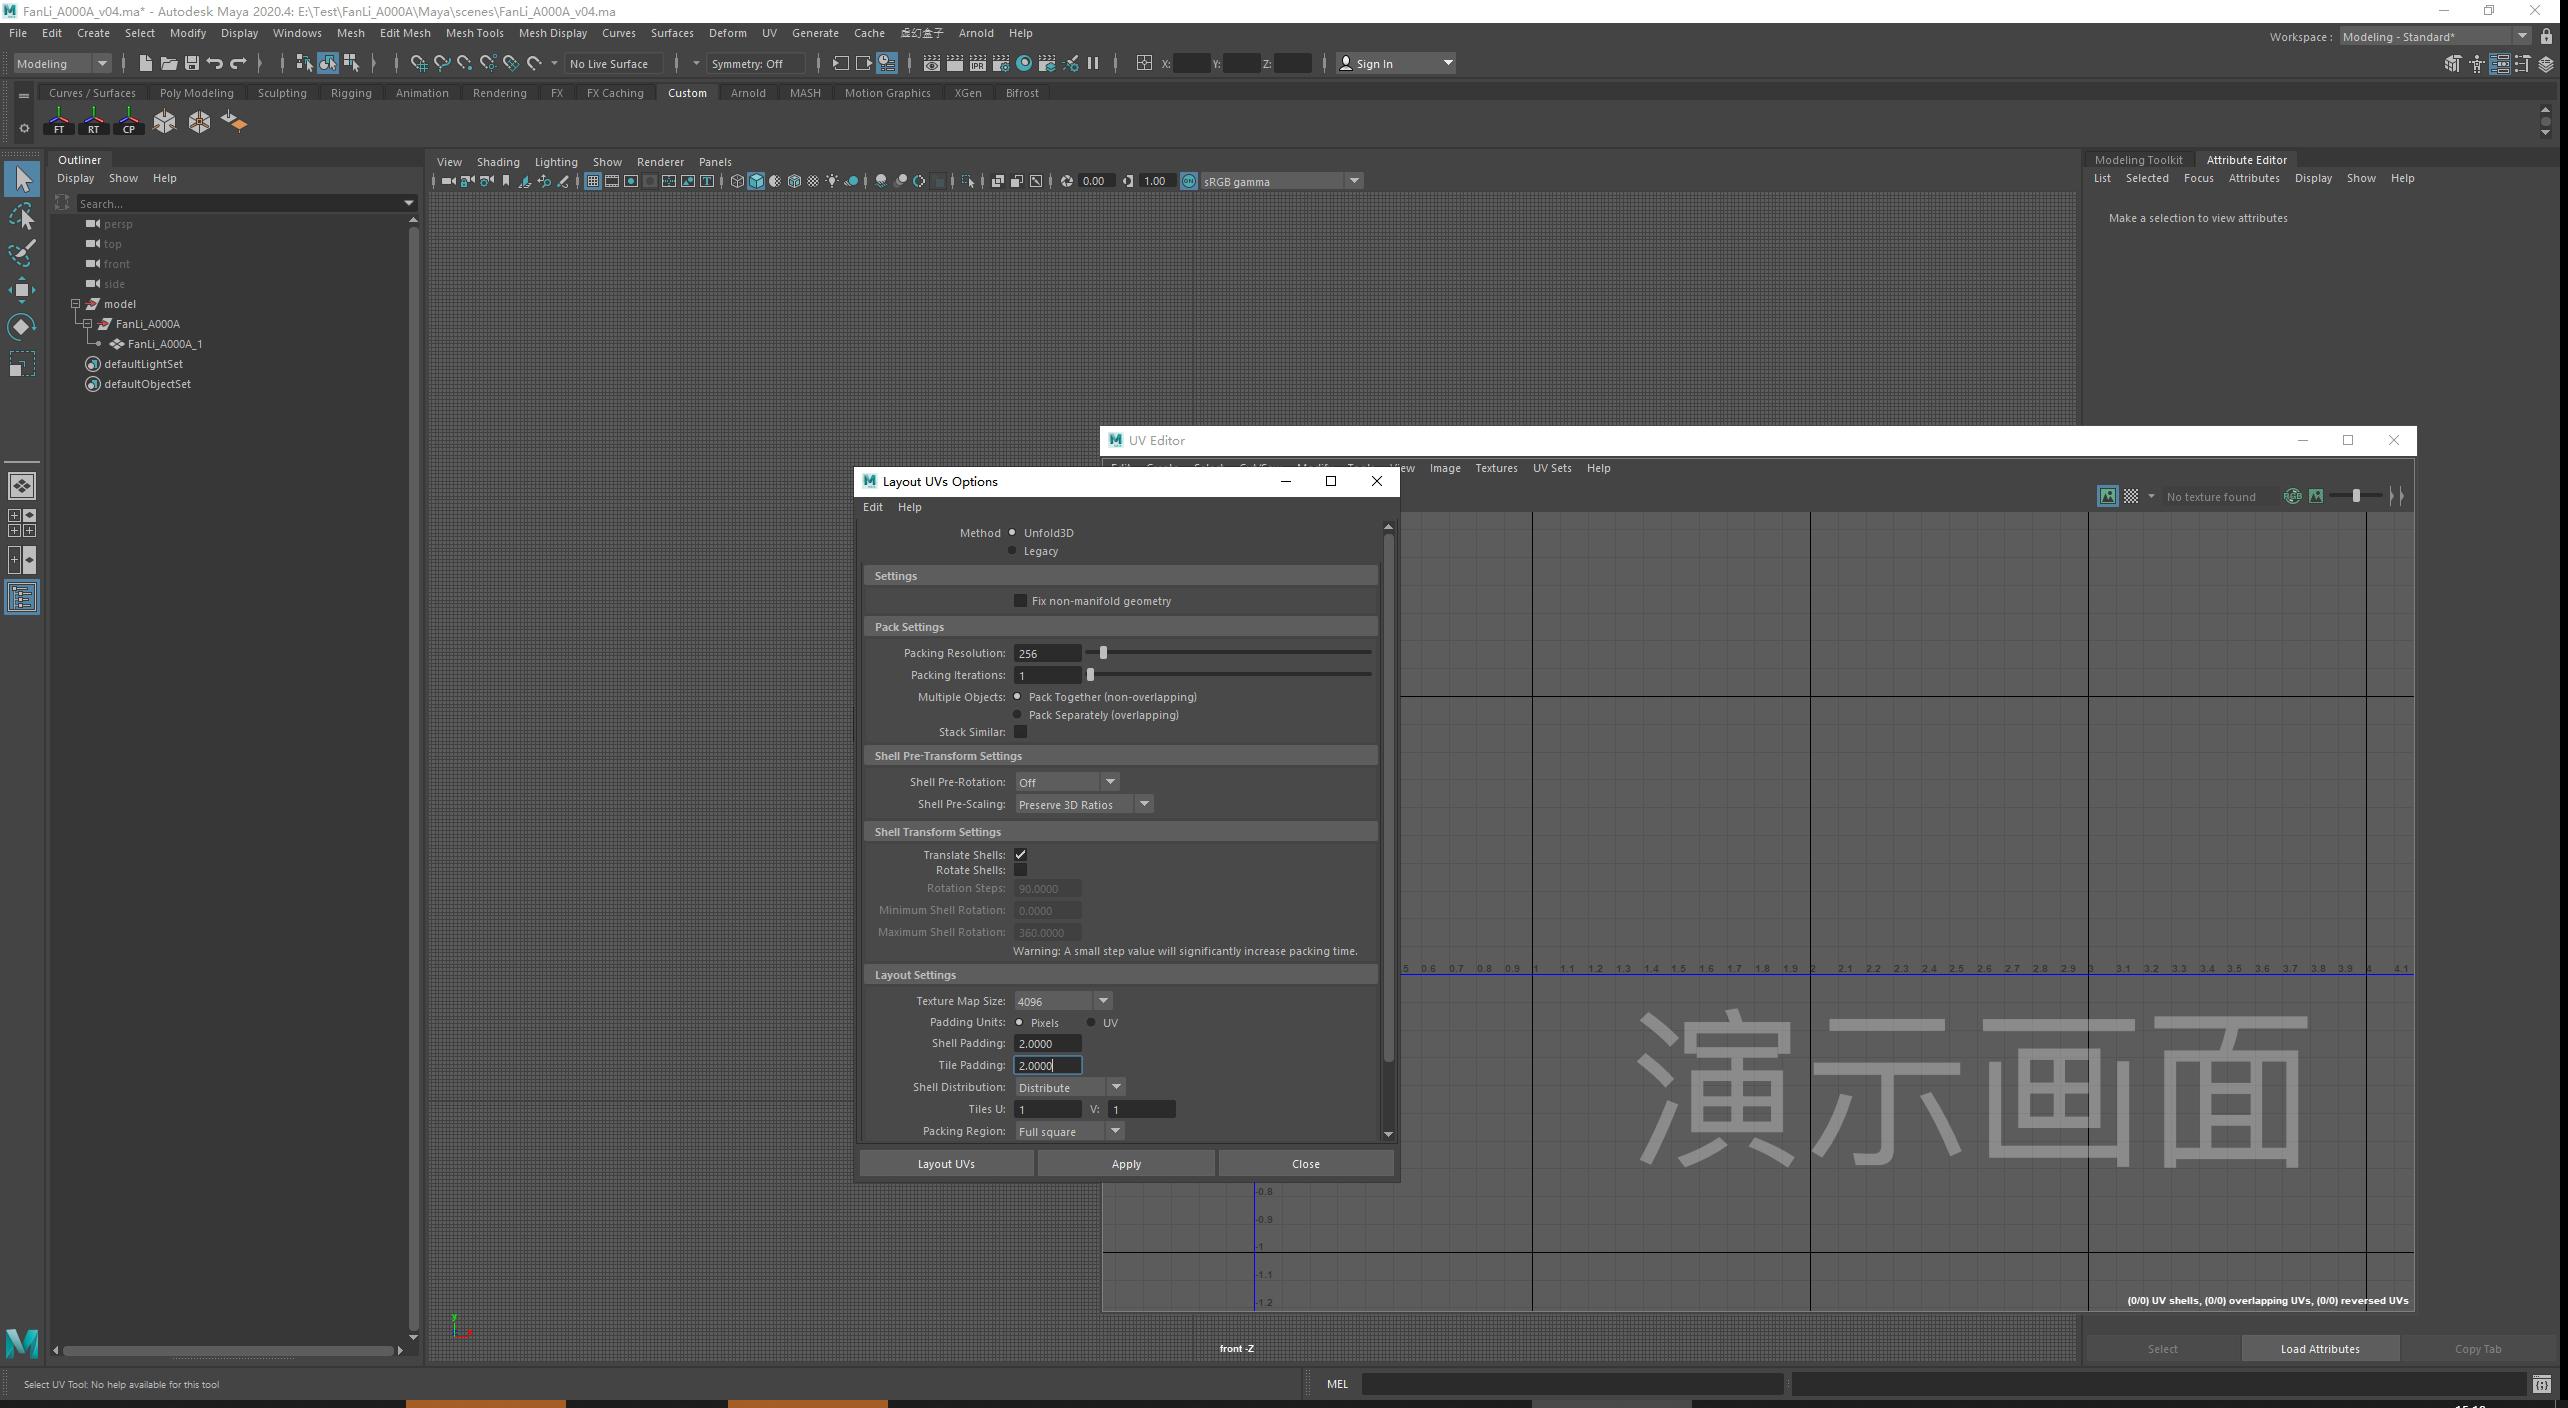Adjust the Packing Resolution slider
This screenshot has width=2568, height=1408.
pyautogui.click(x=1103, y=653)
